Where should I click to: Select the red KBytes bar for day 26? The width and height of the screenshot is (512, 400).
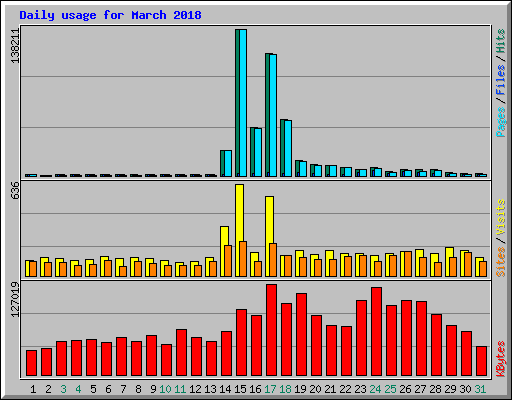pos(406,338)
